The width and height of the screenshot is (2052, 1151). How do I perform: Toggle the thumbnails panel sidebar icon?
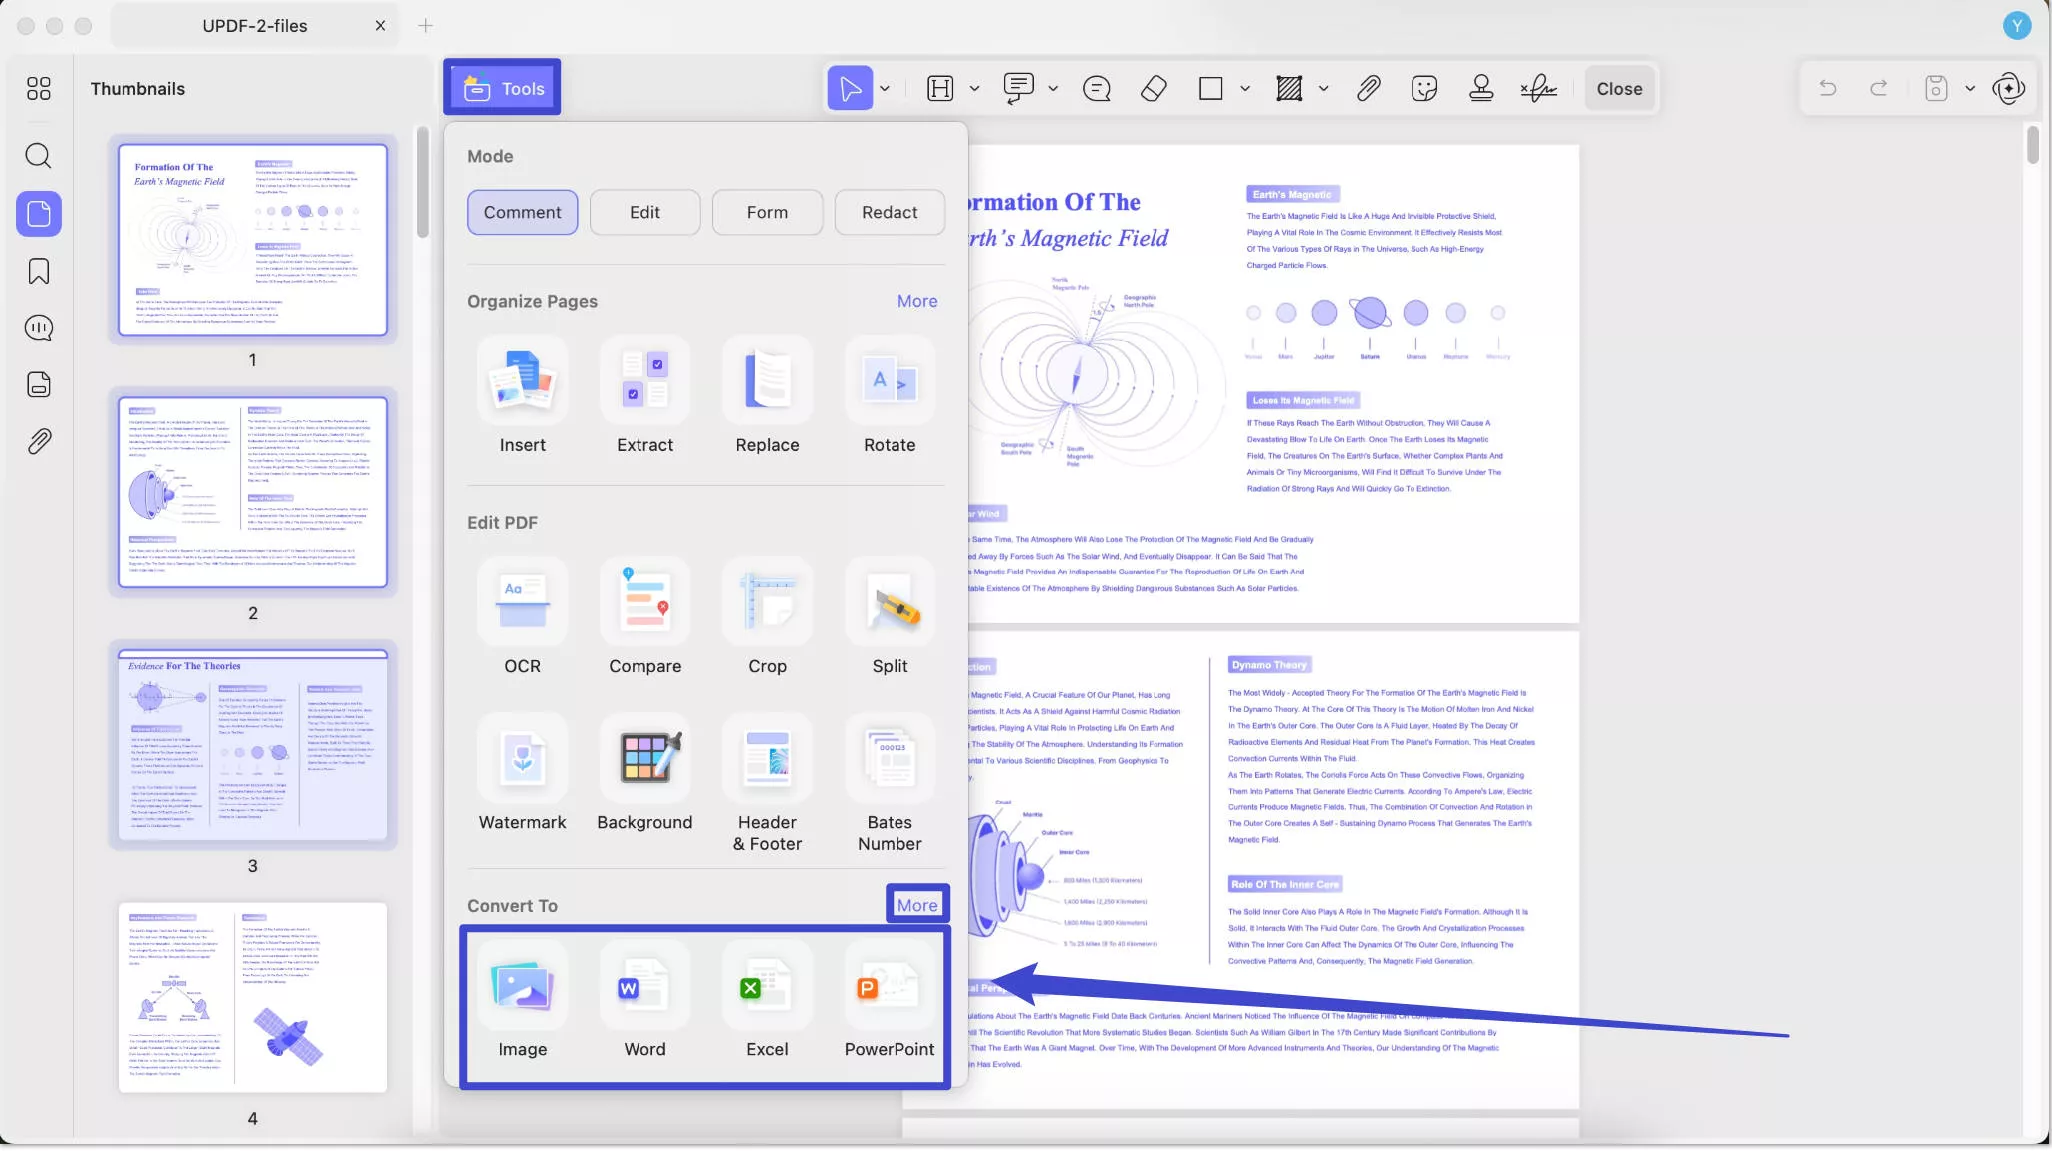click(x=38, y=213)
